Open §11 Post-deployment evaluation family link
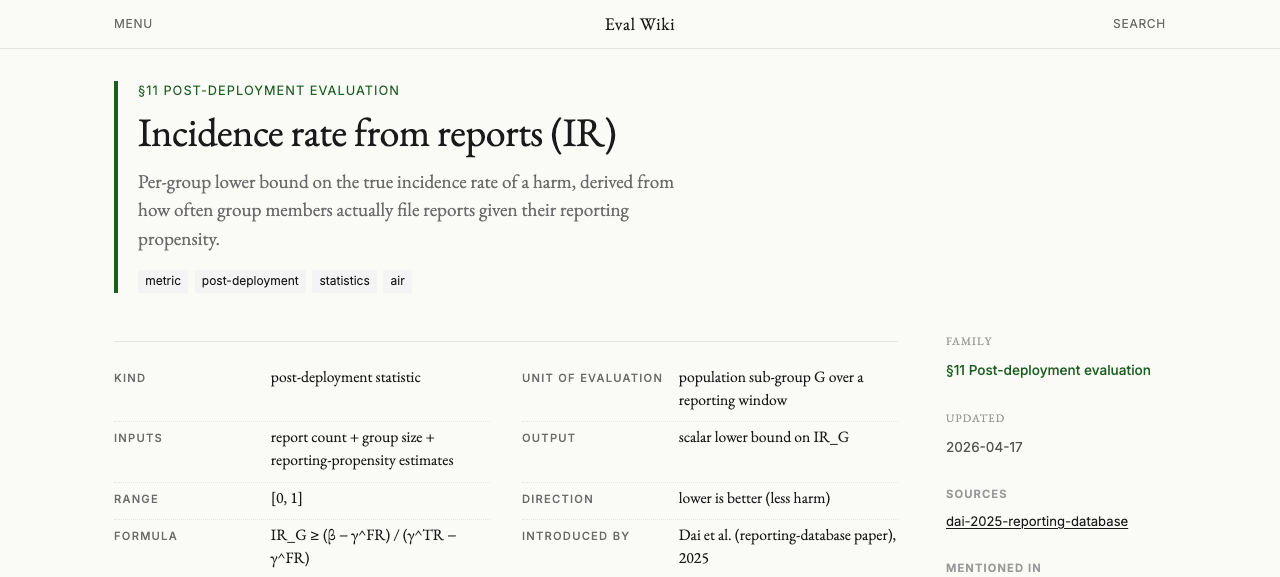The image size is (1280, 577). [x=1048, y=370]
